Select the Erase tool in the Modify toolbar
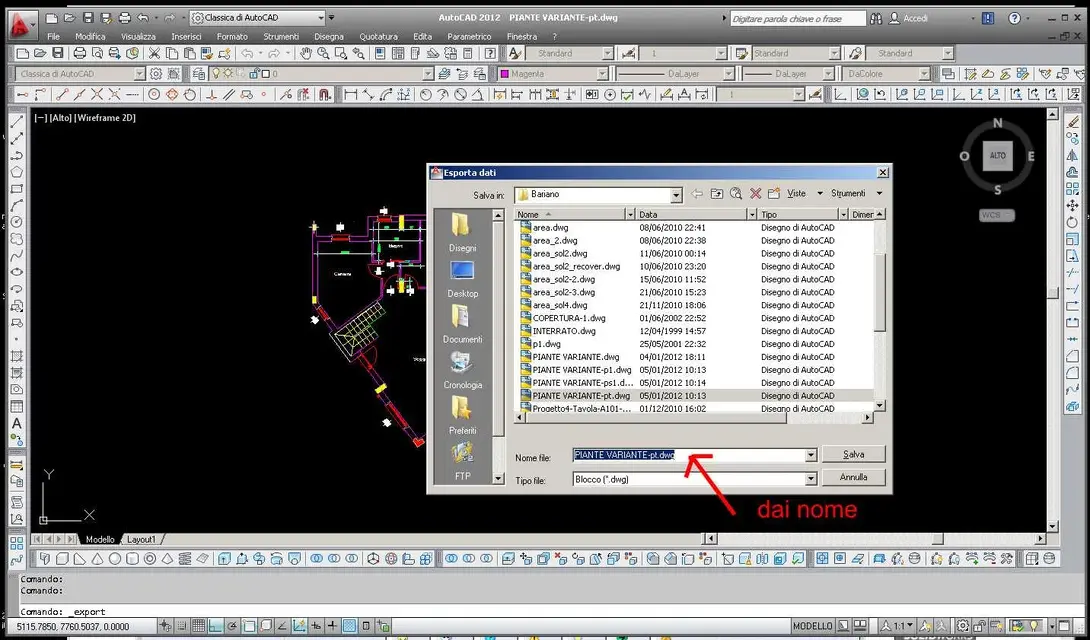This screenshot has width=1090, height=640. (x=1072, y=121)
